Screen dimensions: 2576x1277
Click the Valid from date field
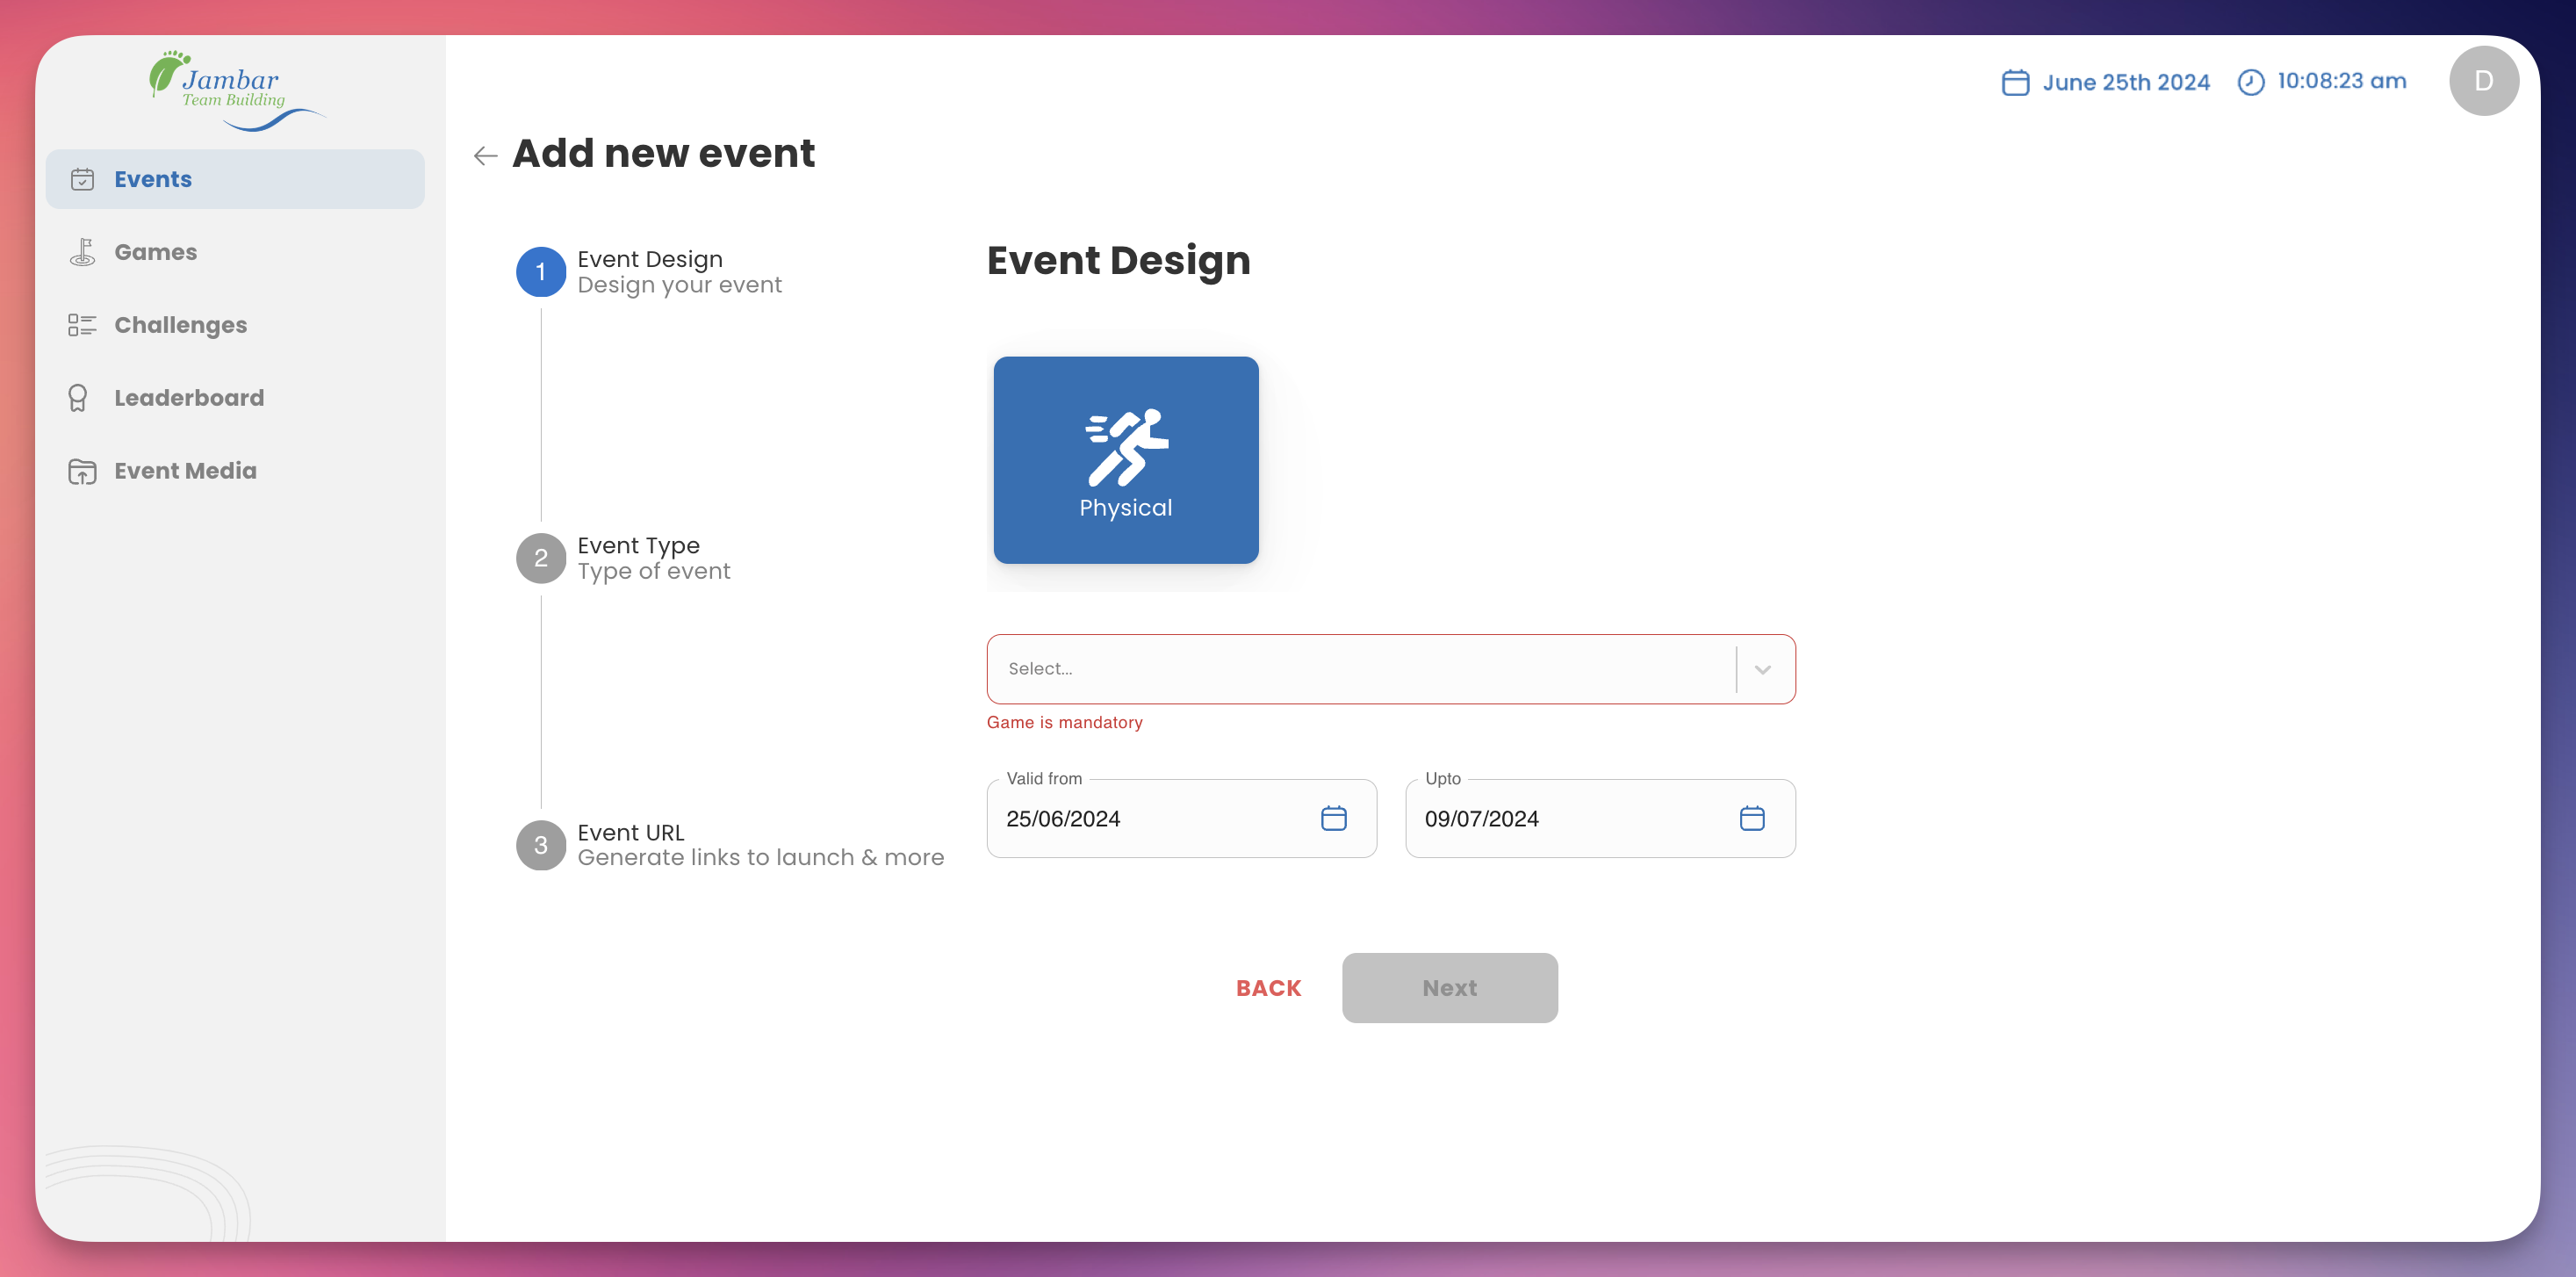pyautogui.click(x=1150, y=818)
